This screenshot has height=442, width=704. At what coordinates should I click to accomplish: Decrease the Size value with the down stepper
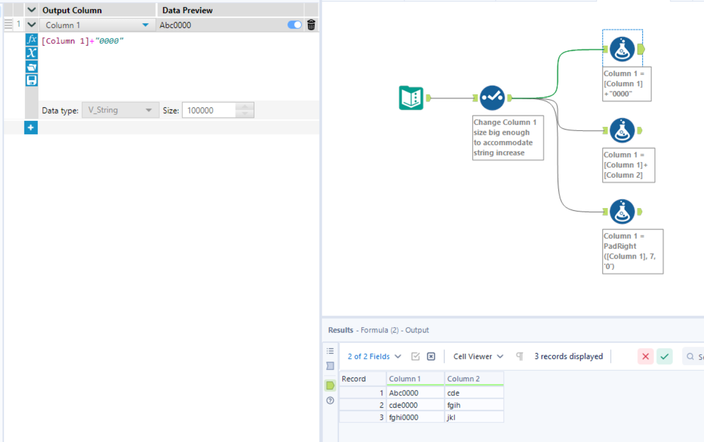click(x=245, y=114)
